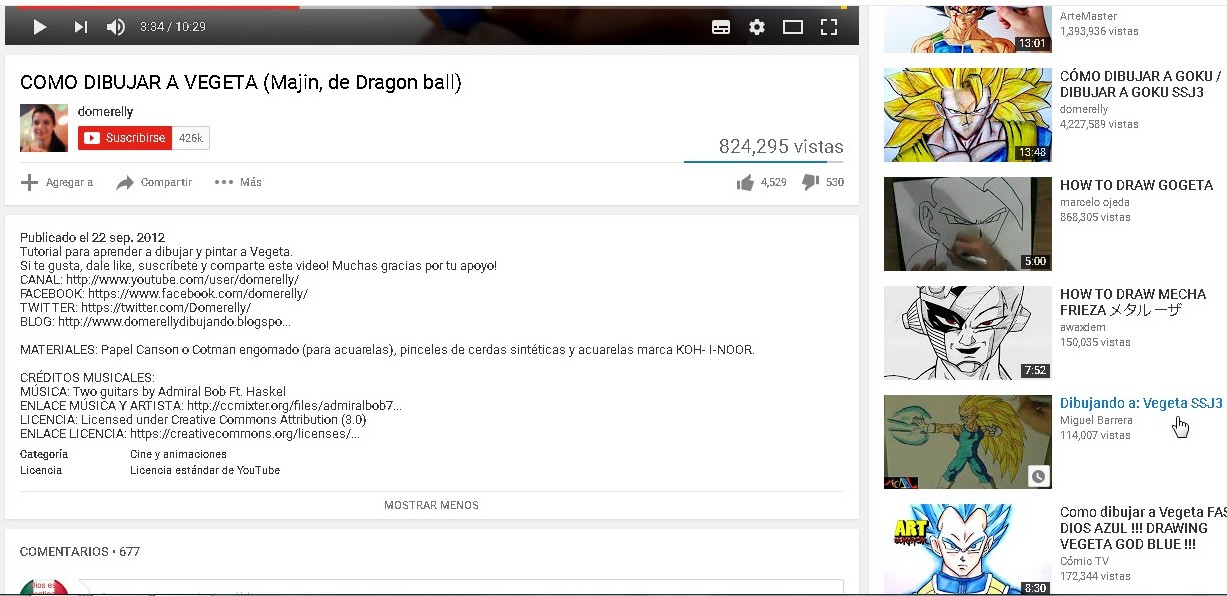The width and height of the screenshot is (1227, 596).
Task: Open the Cómic TV channel name
Action: [x=1084, y=561]
